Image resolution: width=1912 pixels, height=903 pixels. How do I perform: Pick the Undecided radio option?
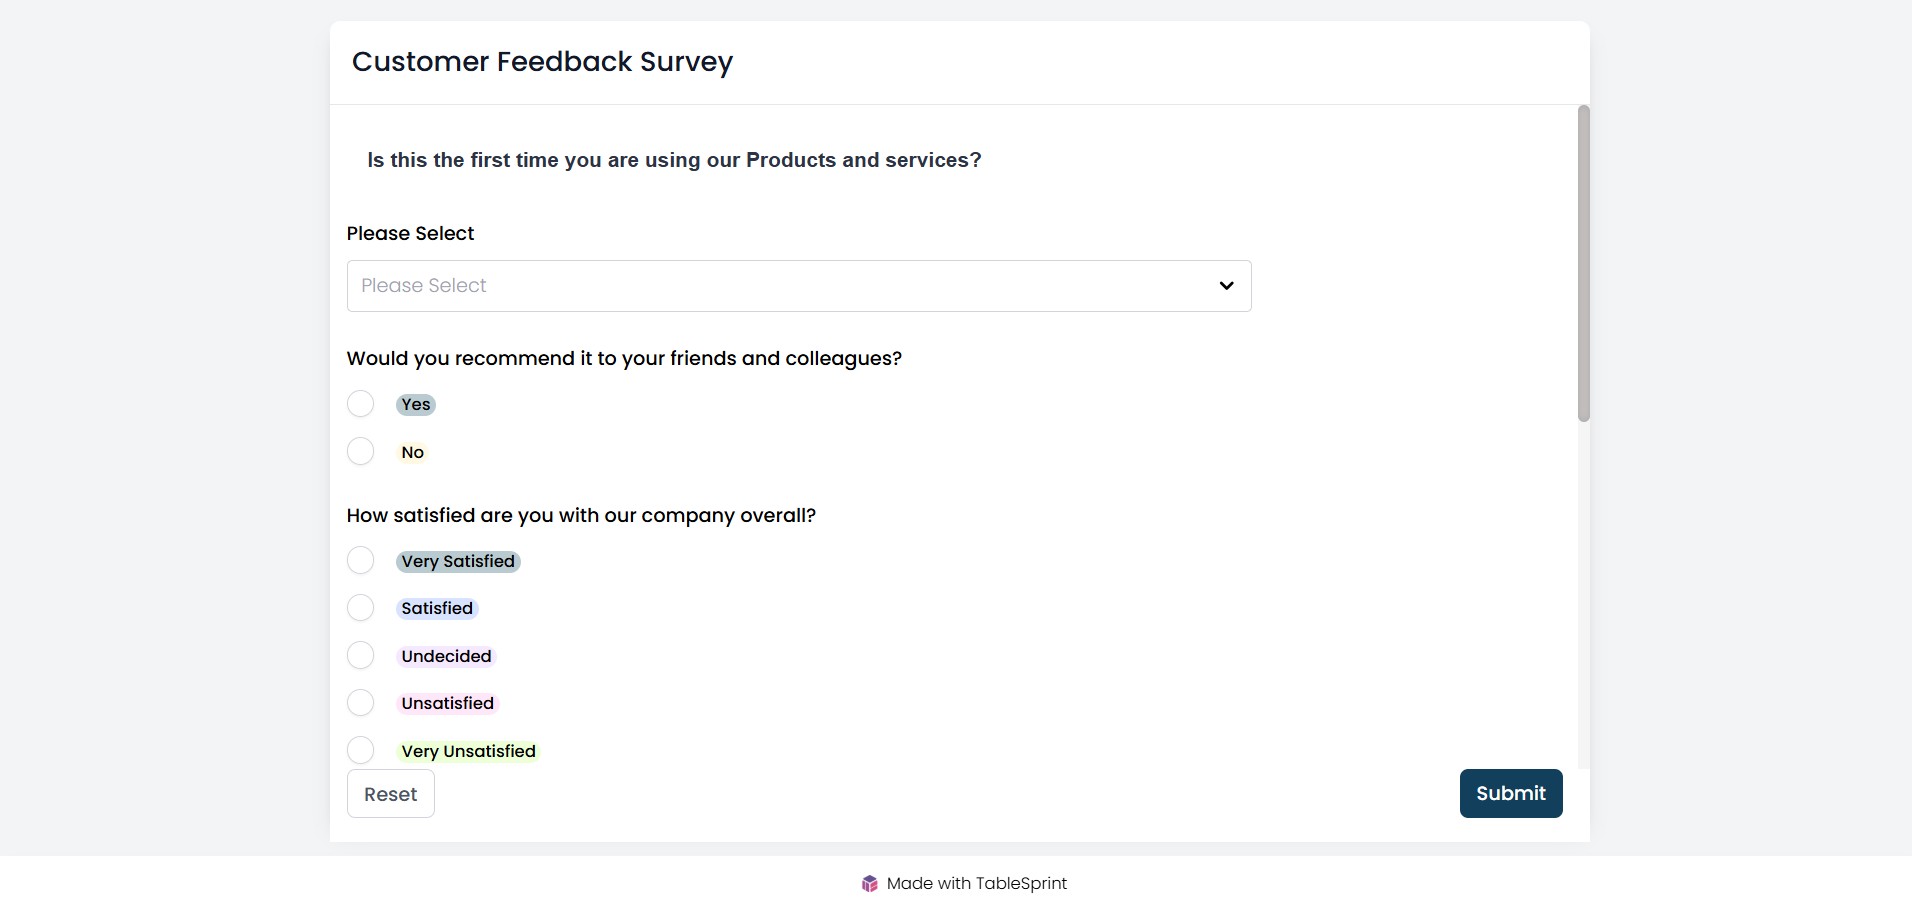pyautogui.click(x=360, y=655)
